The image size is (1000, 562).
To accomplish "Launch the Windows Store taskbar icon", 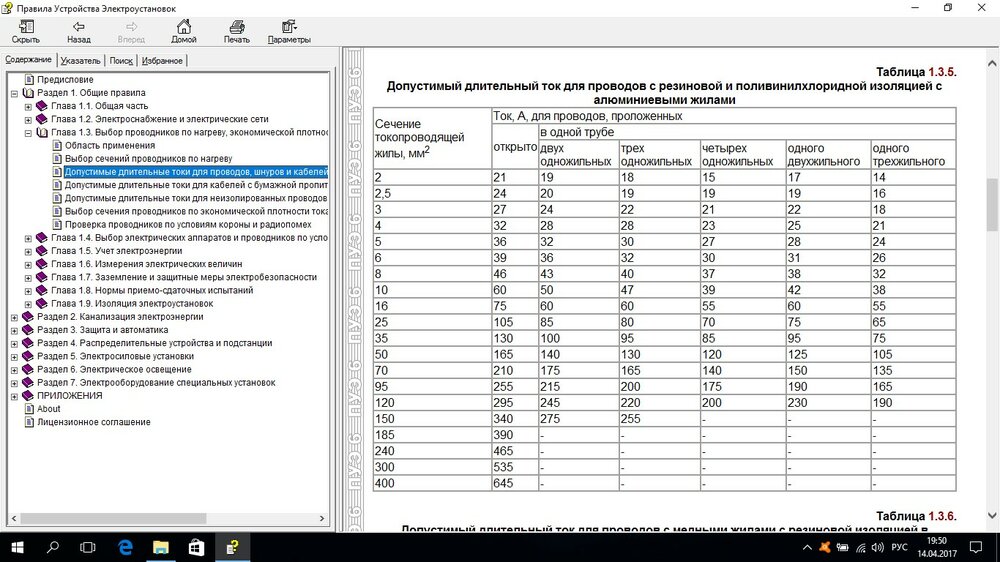I will click(196, 547).
